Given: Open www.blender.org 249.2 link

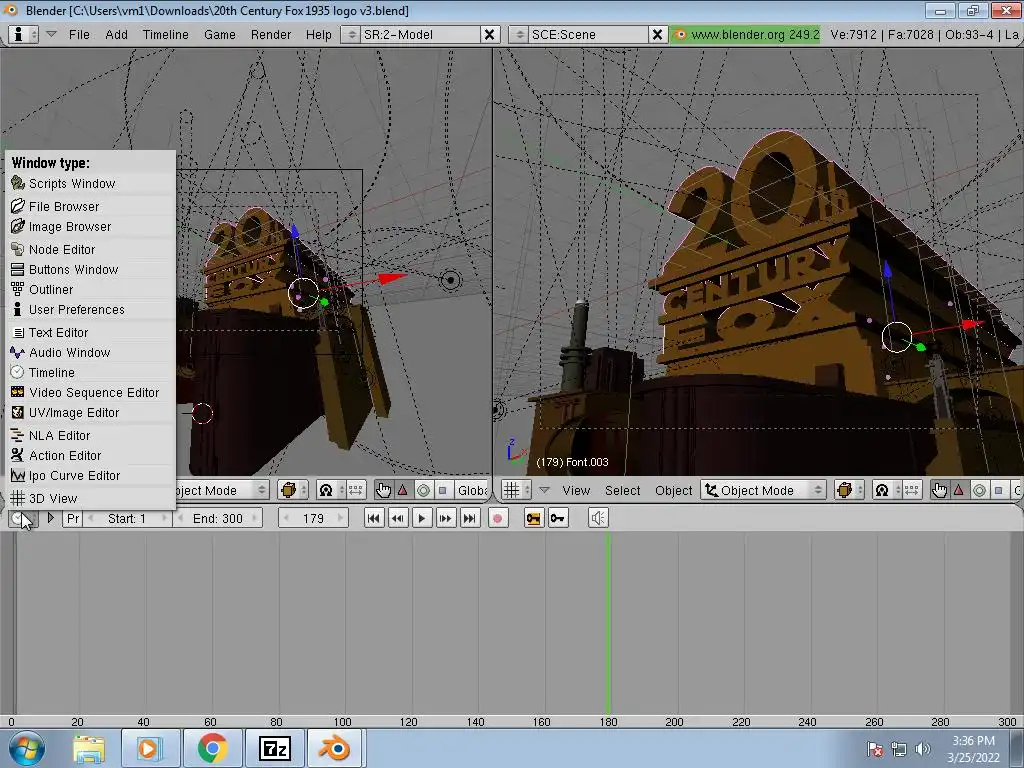Looking at the screenshot, I should pos(746,35).
